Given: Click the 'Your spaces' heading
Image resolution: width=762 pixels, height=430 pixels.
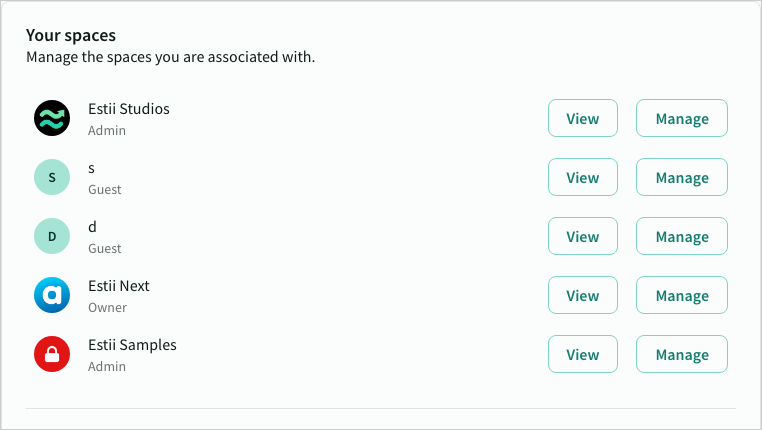Looking at the screenshot, I should pyautogui.click(x=71, y=35).
